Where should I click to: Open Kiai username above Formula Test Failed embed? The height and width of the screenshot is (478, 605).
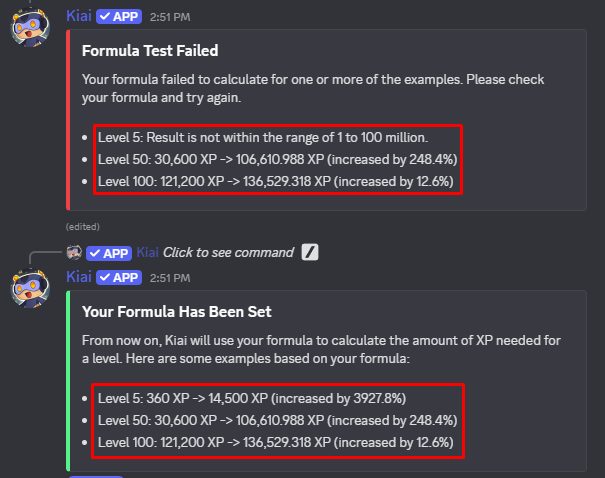point(80,16)
